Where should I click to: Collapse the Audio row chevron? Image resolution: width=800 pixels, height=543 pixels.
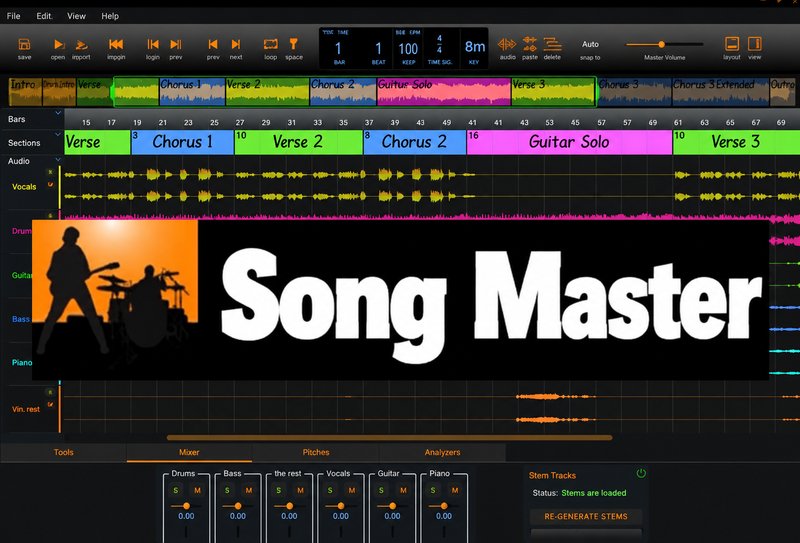(x=58, y=160)
